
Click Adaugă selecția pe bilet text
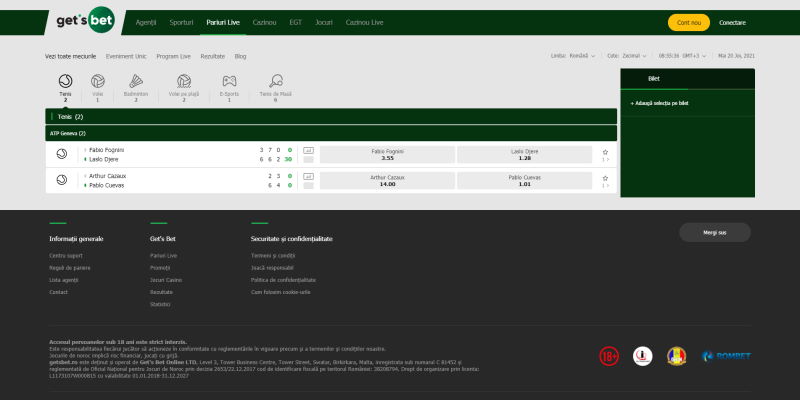(659, 103)
